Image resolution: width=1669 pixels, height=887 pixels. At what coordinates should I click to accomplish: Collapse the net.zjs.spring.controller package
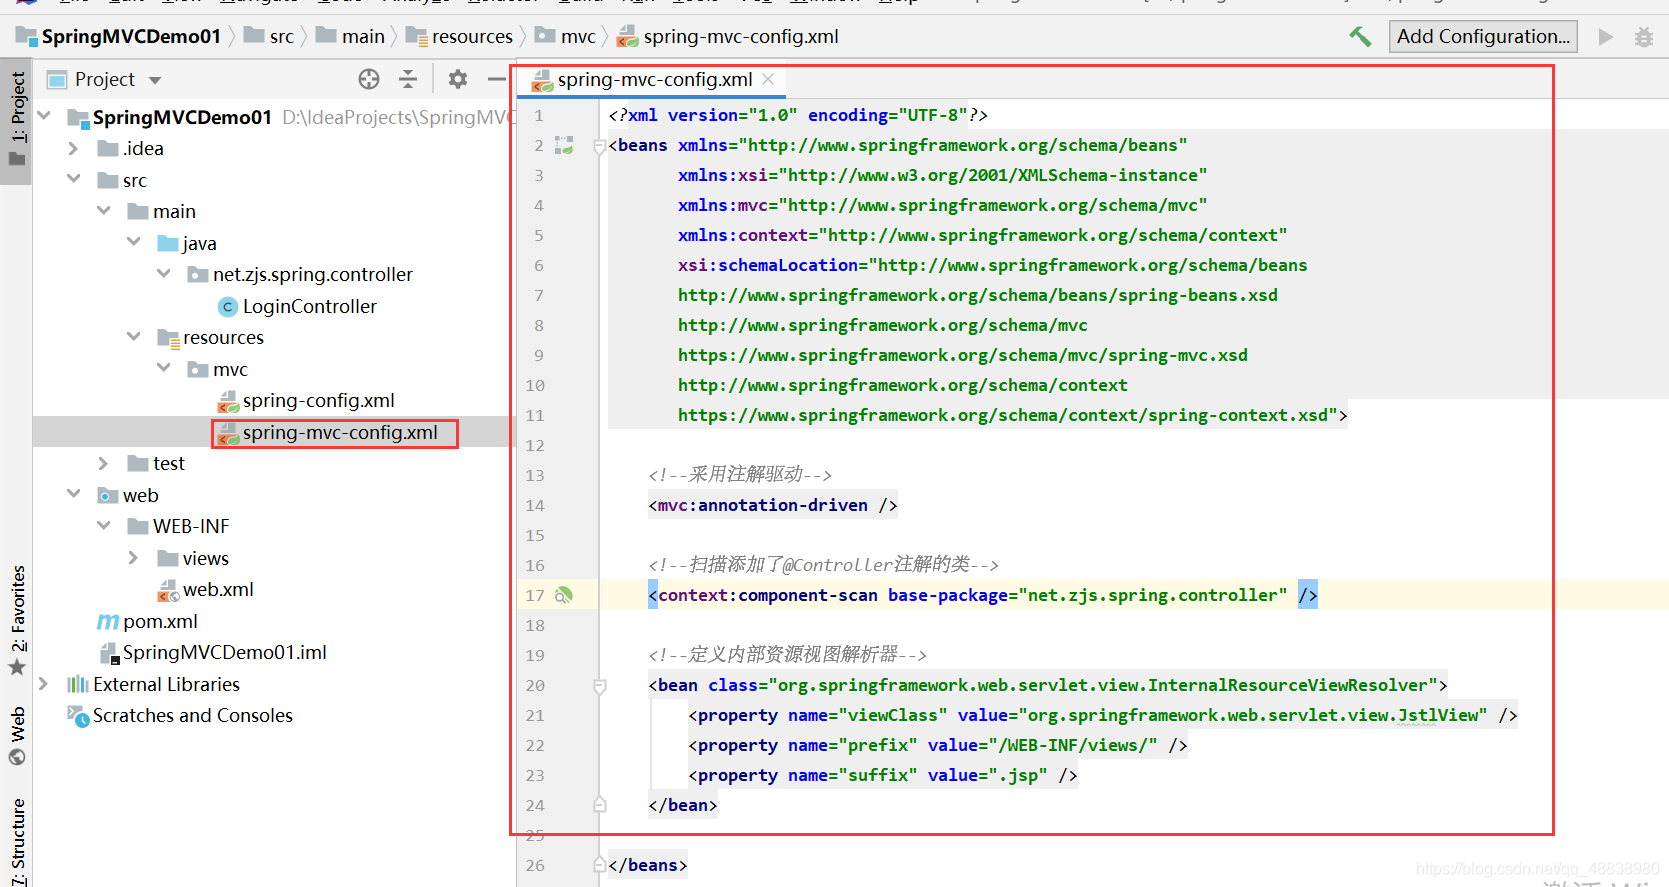tap(163, 274)
